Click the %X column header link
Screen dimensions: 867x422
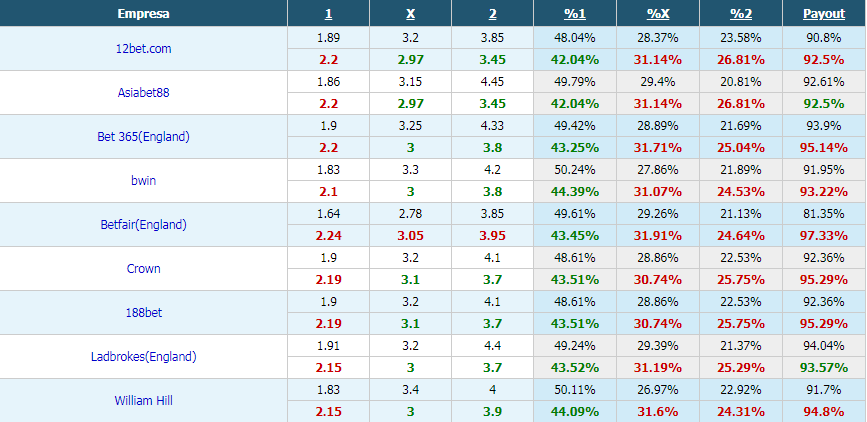657,14
